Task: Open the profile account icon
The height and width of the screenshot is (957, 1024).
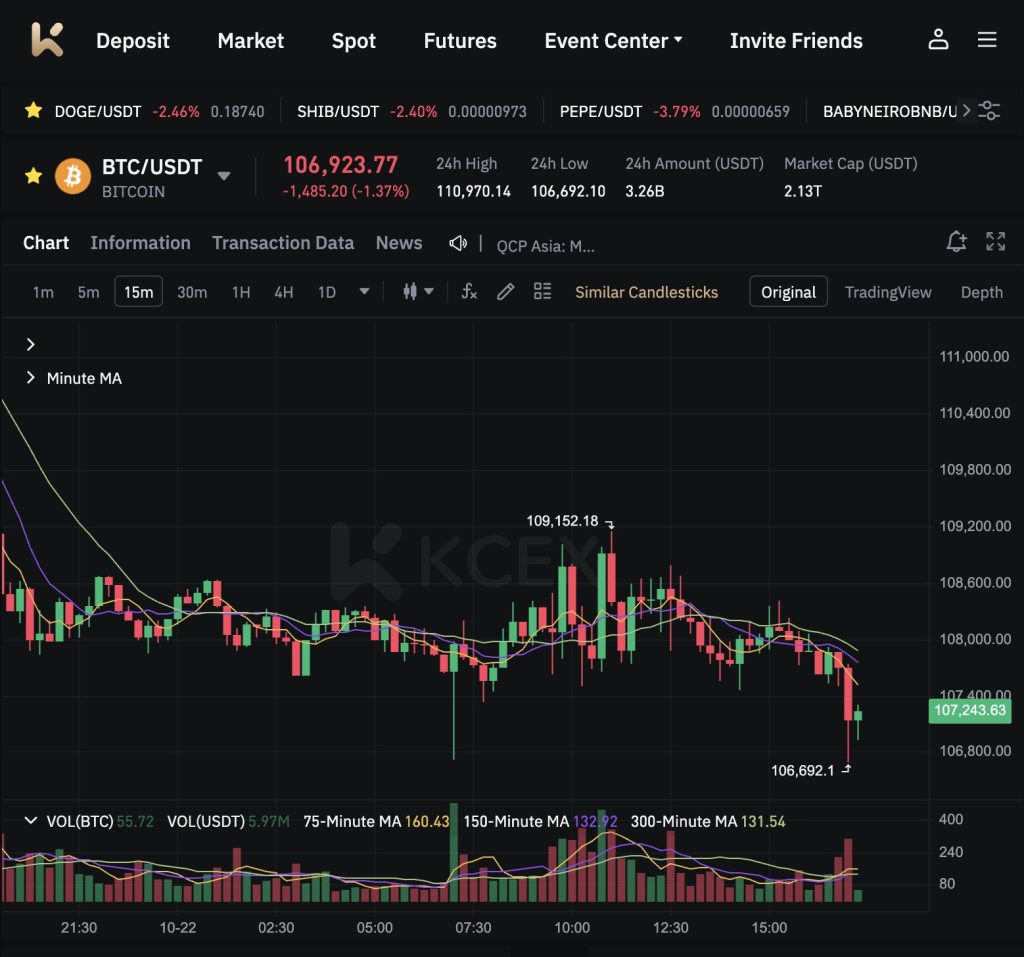Action: click(x=938, y=40)
